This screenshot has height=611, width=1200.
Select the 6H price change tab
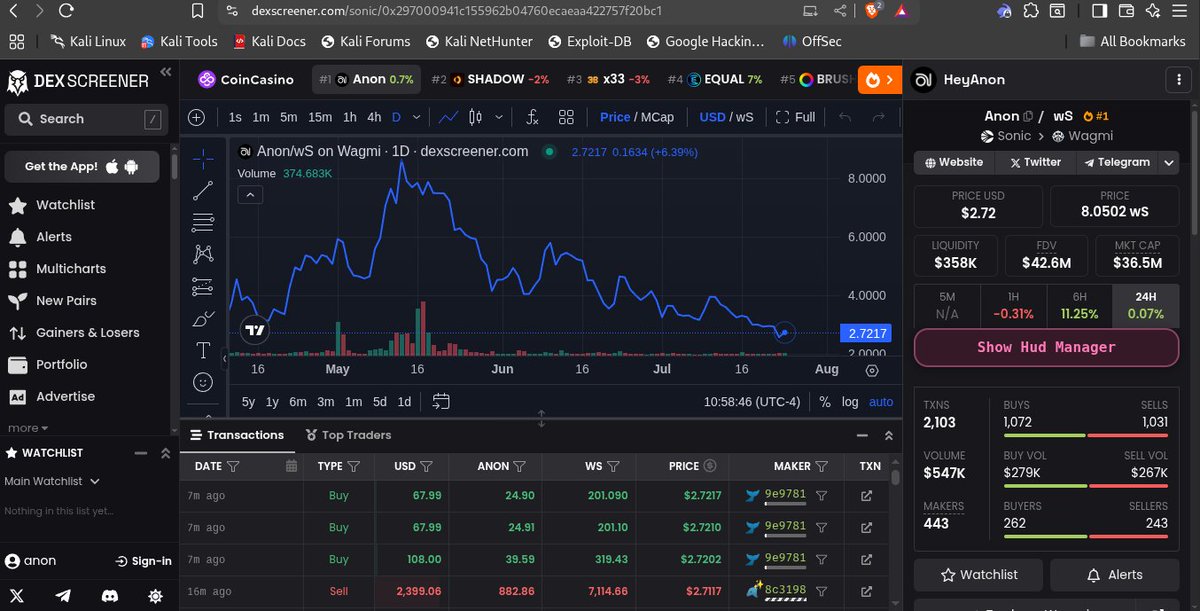pos(1079,306)
